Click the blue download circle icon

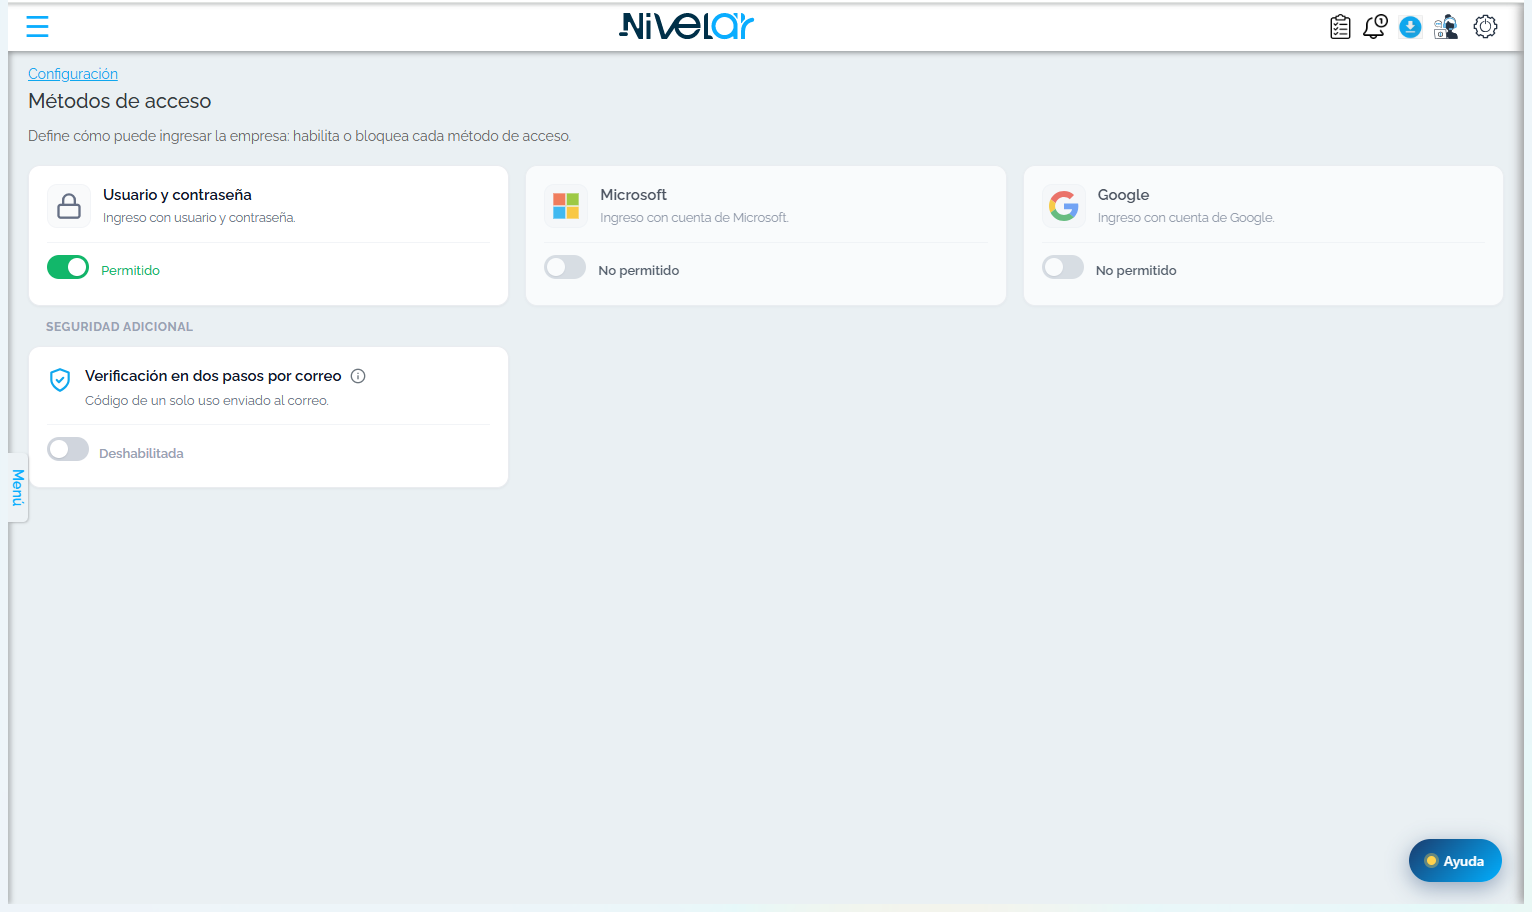click(1410, 27)
